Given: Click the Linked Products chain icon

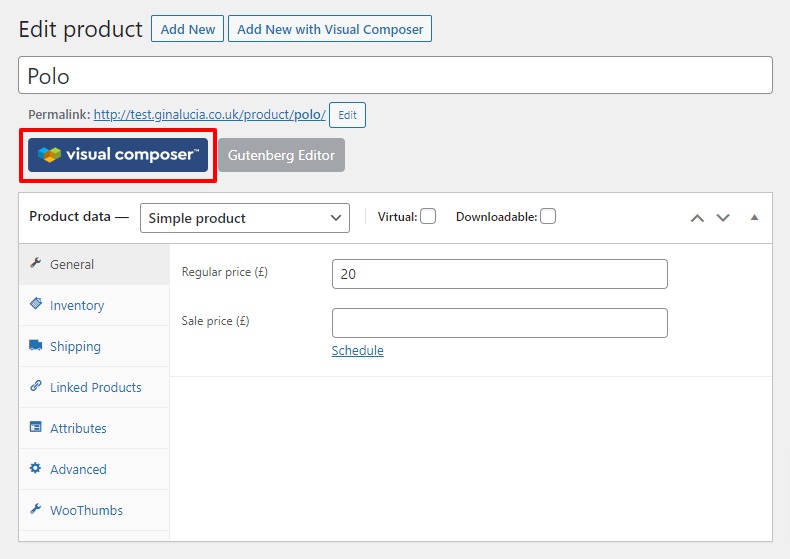Looking at the screenshot, I should pos(36,386).
